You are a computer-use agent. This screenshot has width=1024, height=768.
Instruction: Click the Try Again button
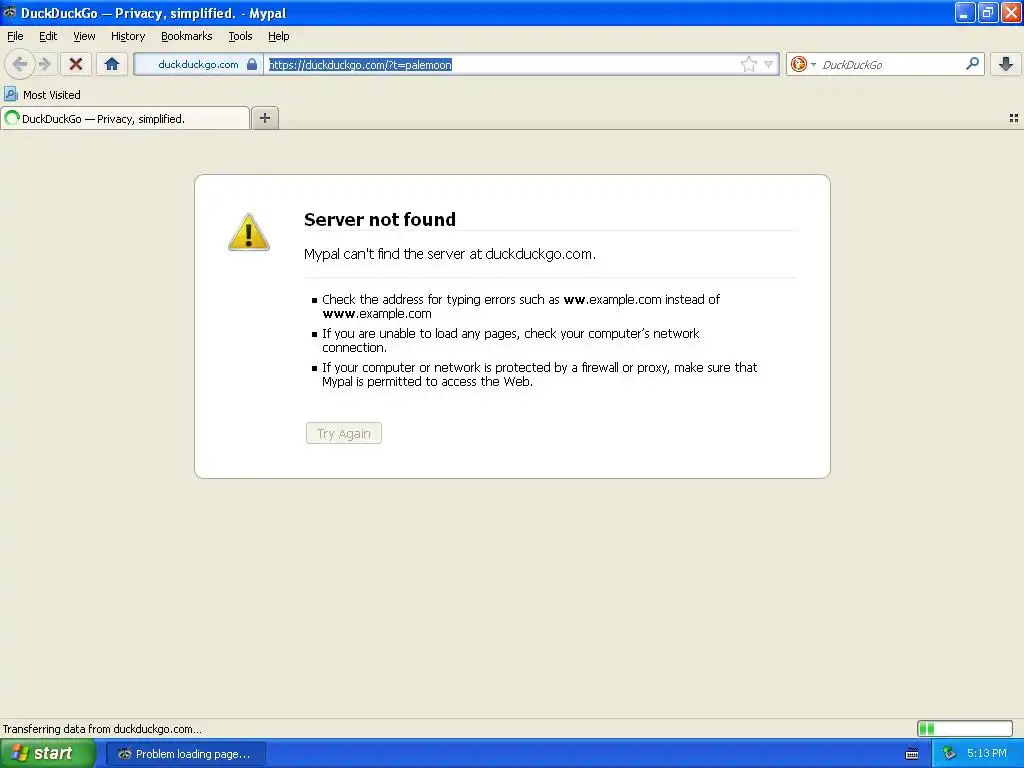tap(344, 433)
